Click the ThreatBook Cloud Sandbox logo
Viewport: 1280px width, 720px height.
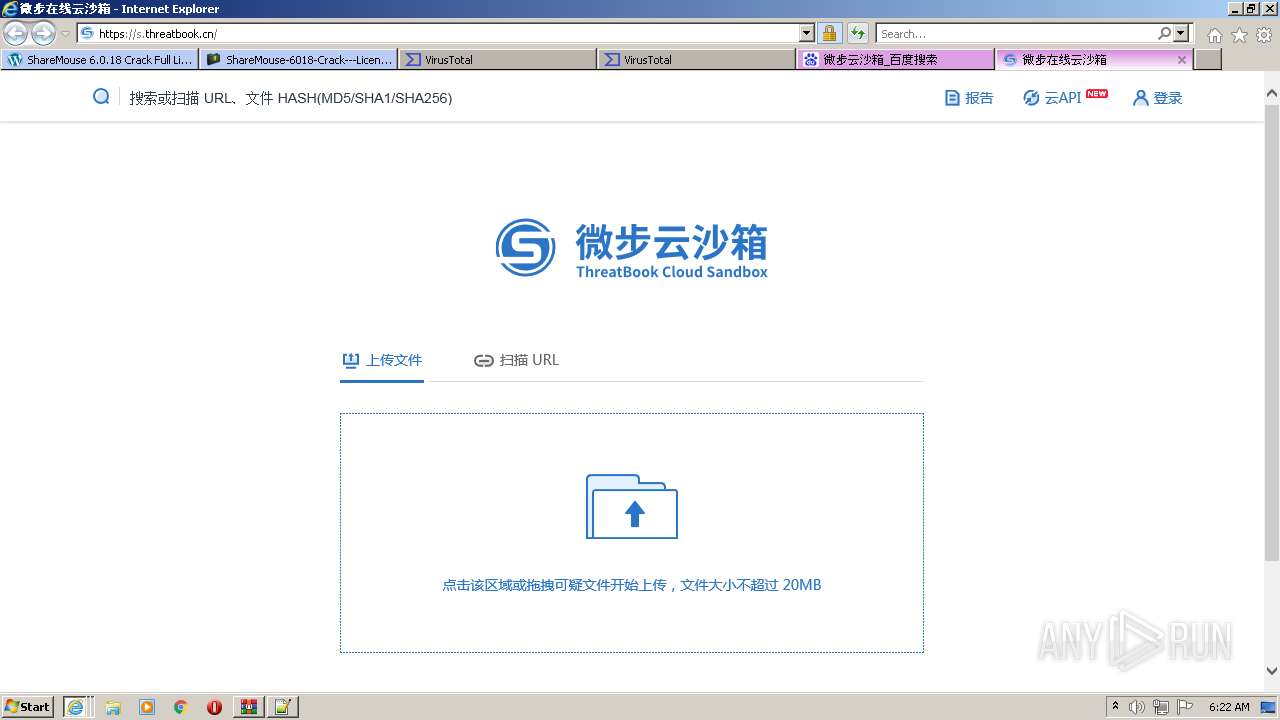[x=632, y=248]
